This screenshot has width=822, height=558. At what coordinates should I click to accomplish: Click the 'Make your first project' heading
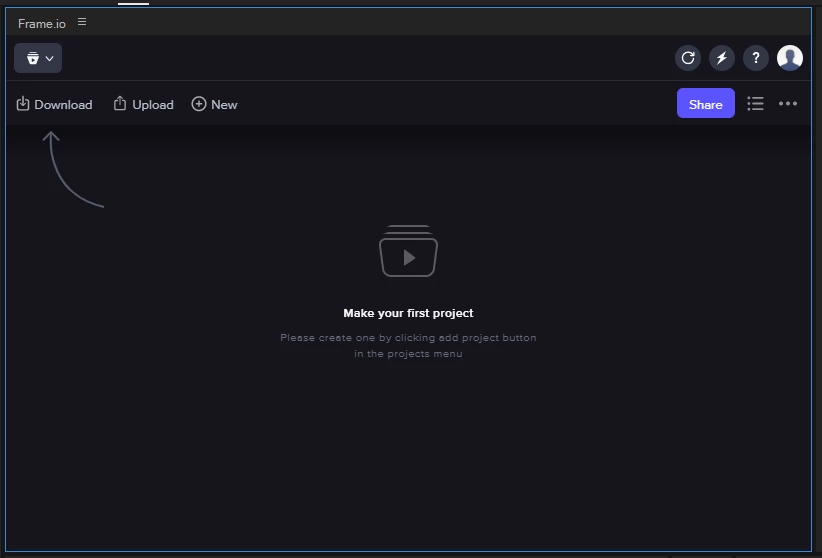(x=408, y=313)
